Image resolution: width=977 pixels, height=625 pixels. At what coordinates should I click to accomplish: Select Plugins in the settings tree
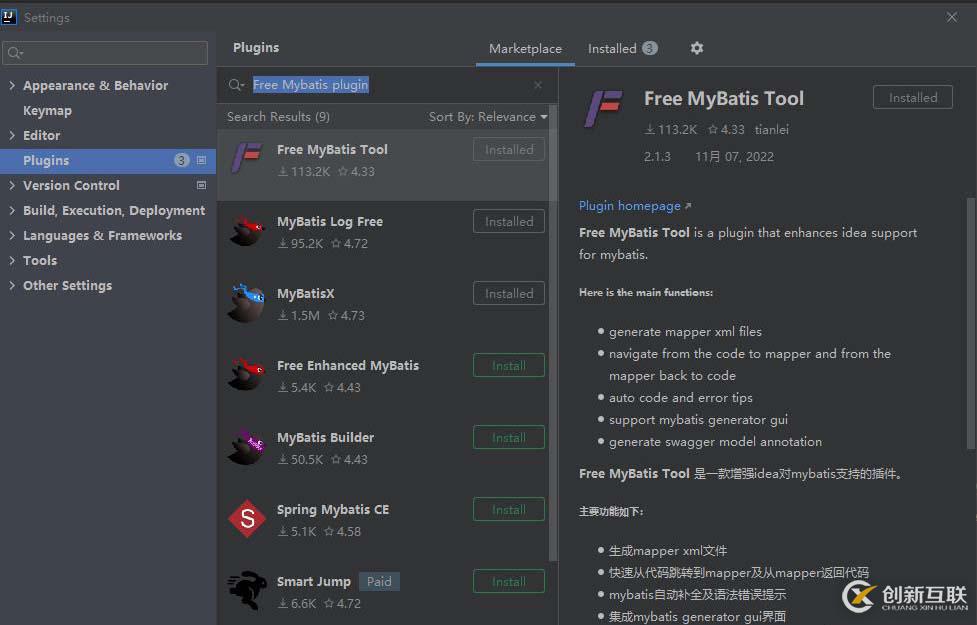coord(108,160)
